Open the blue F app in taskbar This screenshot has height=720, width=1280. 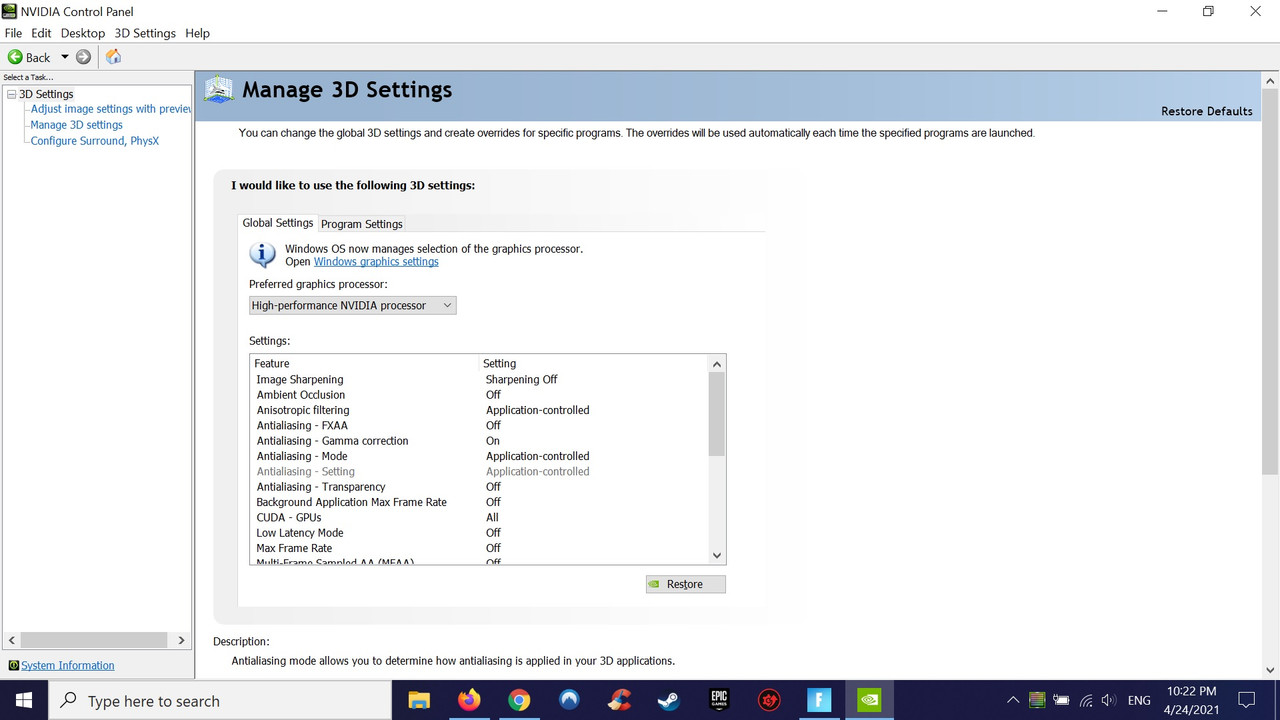tap(818, 700)
